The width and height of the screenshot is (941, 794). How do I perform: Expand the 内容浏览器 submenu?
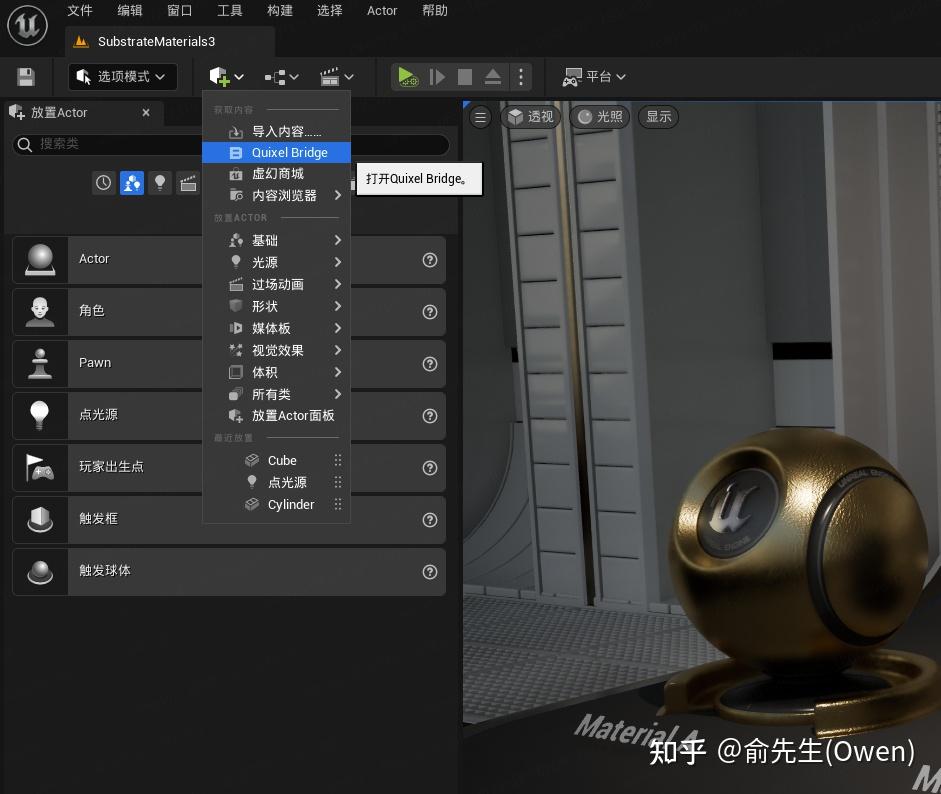pos(284,195)
